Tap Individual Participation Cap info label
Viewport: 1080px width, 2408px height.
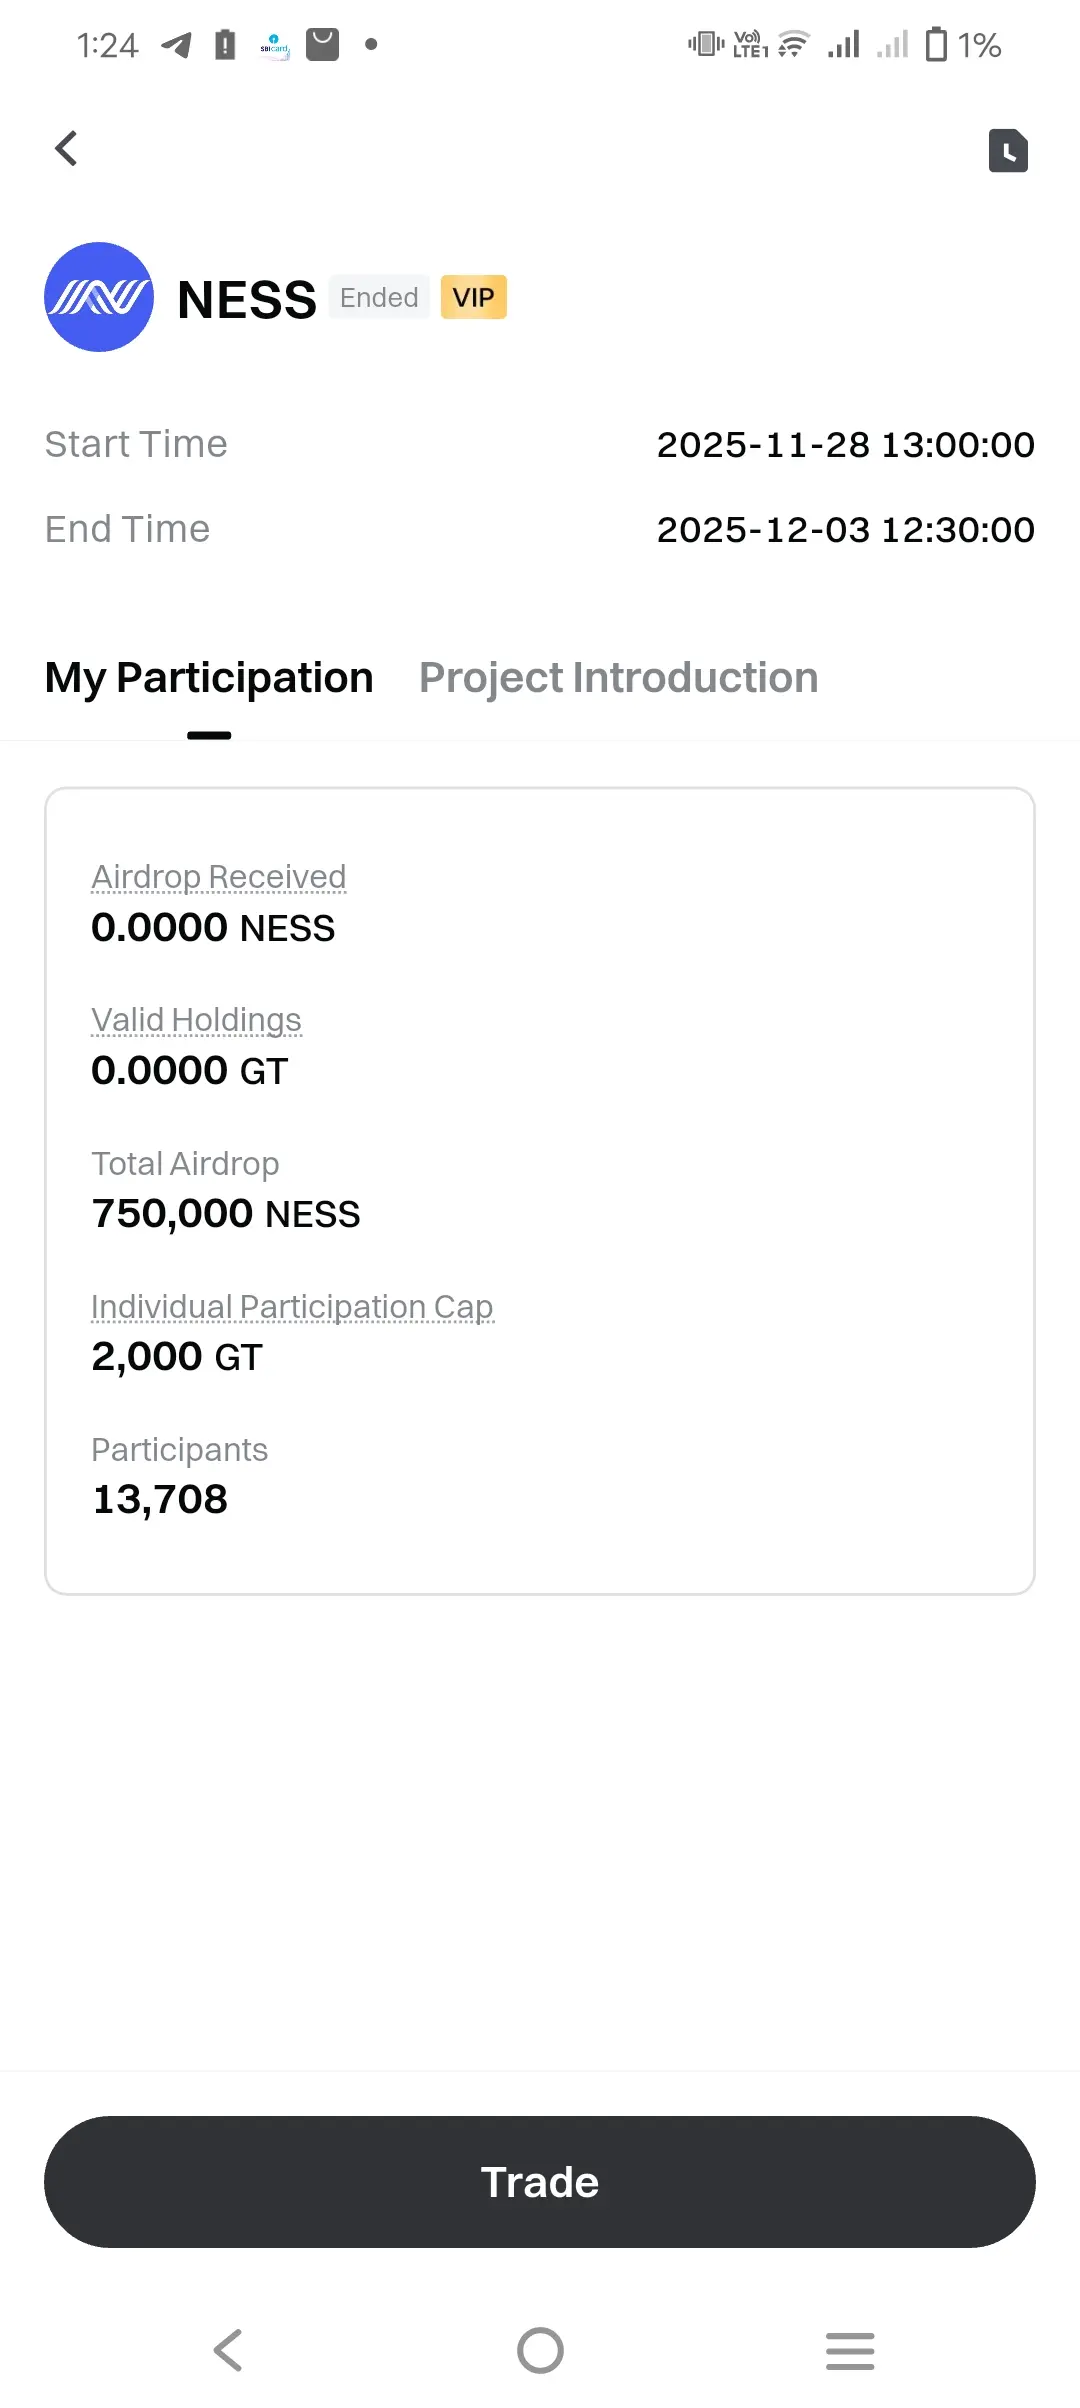[292, 1307]
